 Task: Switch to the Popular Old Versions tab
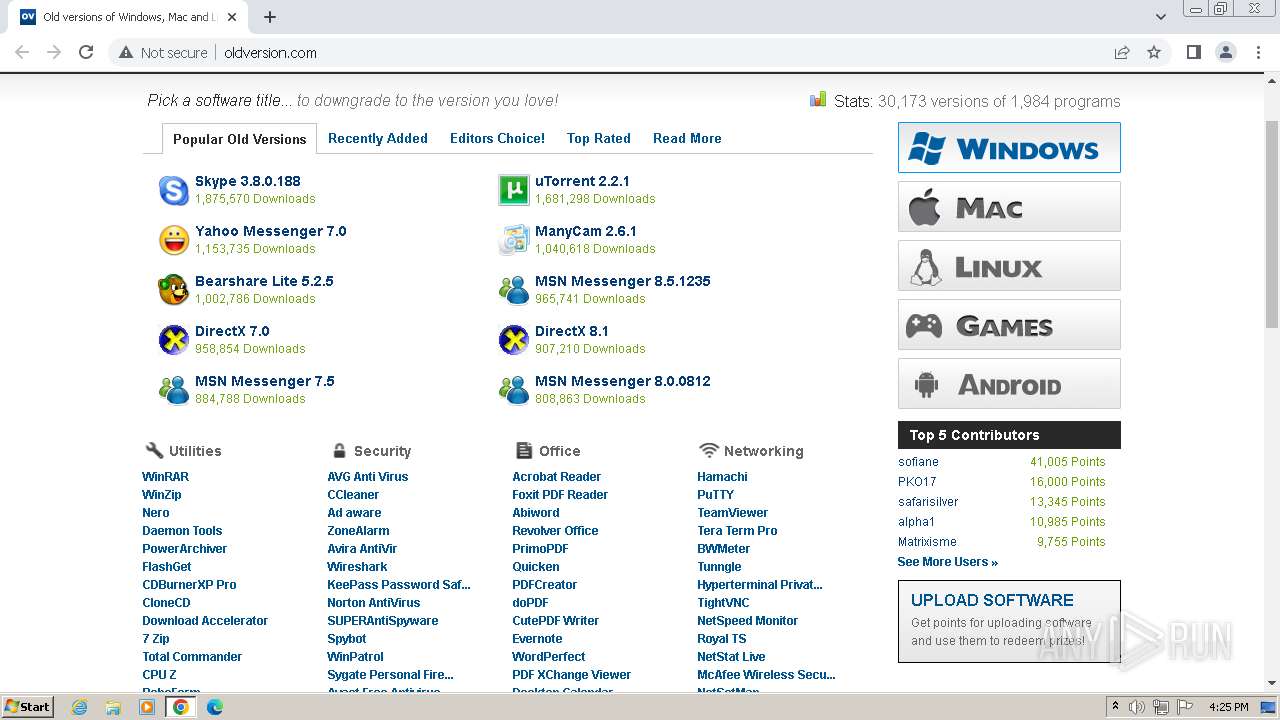tap(240, 139)
